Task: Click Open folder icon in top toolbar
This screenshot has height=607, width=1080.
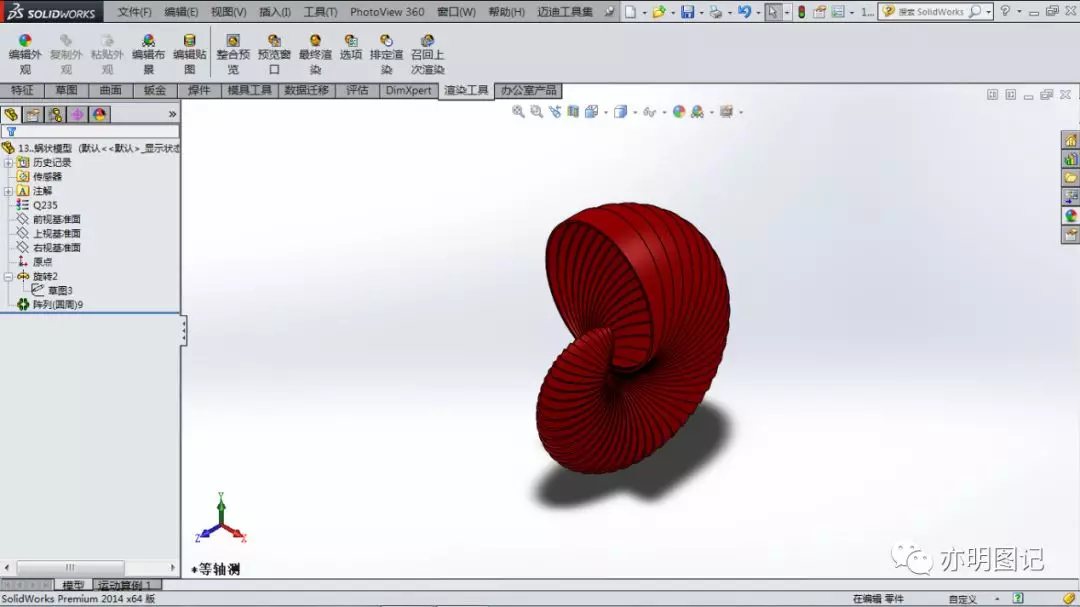Action: pos(658,12)
